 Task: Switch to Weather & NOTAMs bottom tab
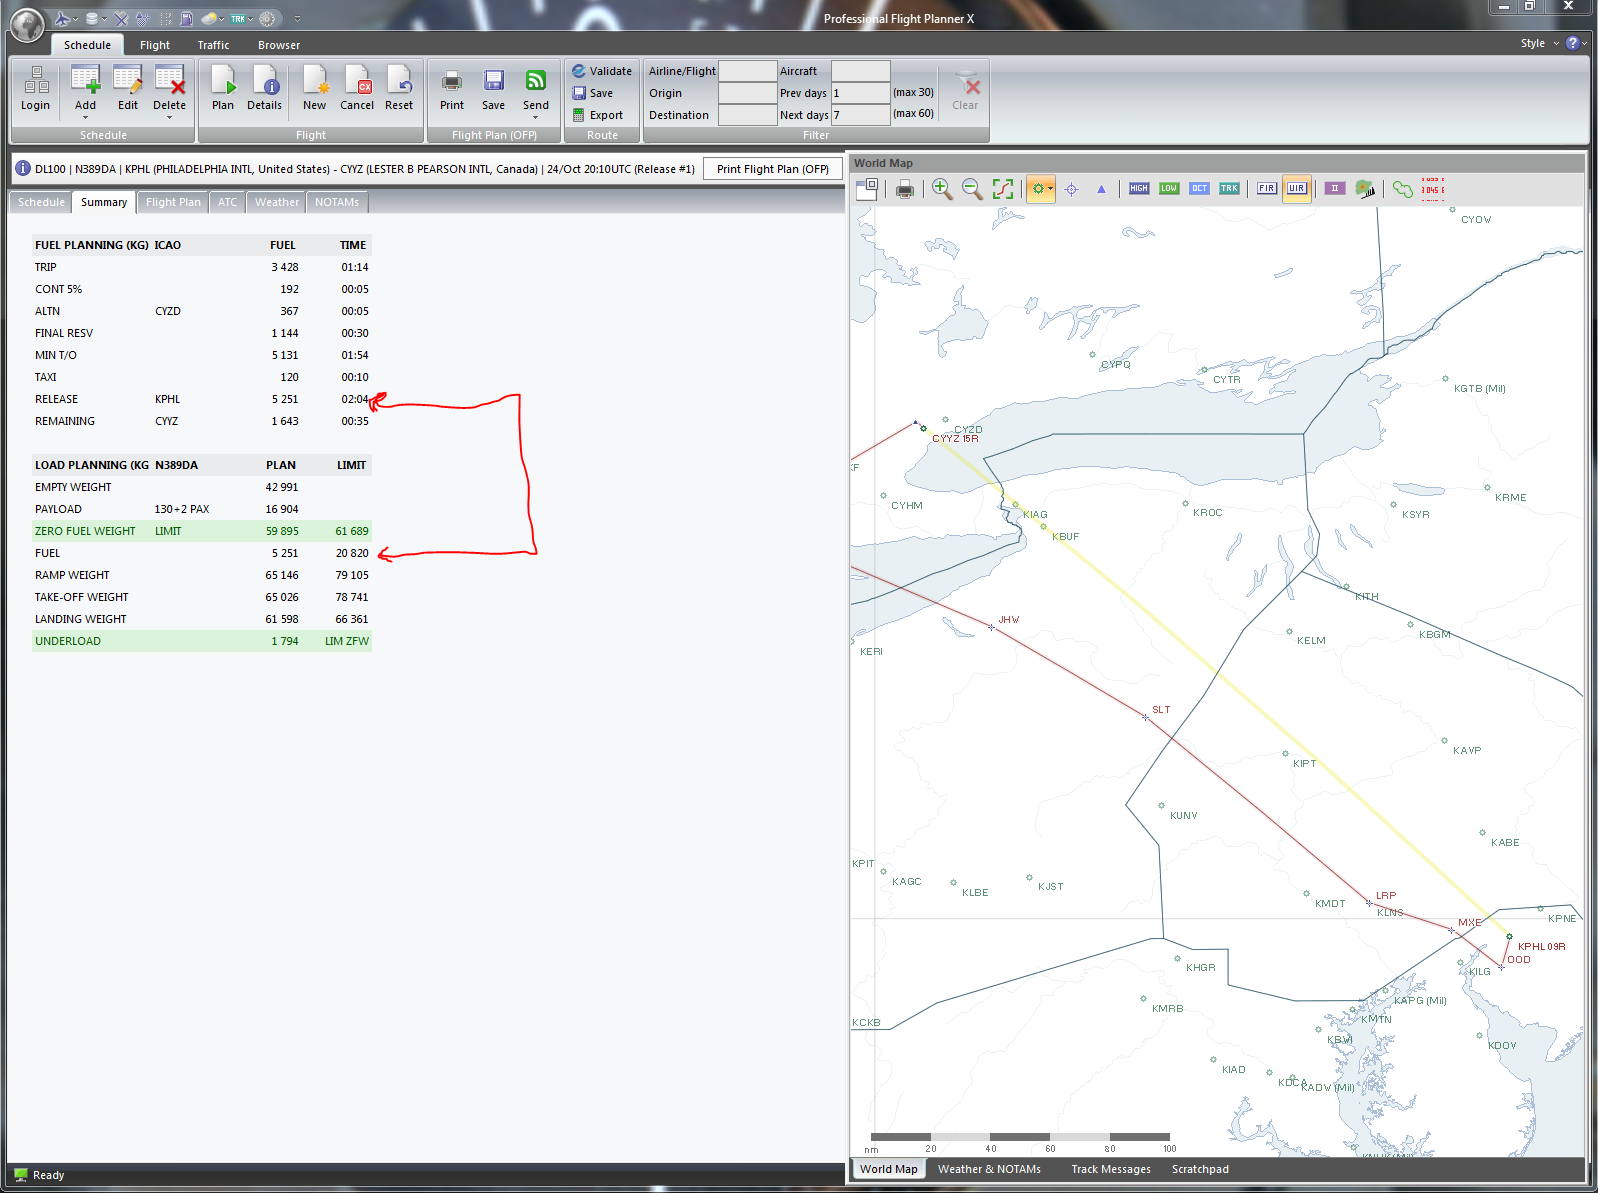(989, 1169)
